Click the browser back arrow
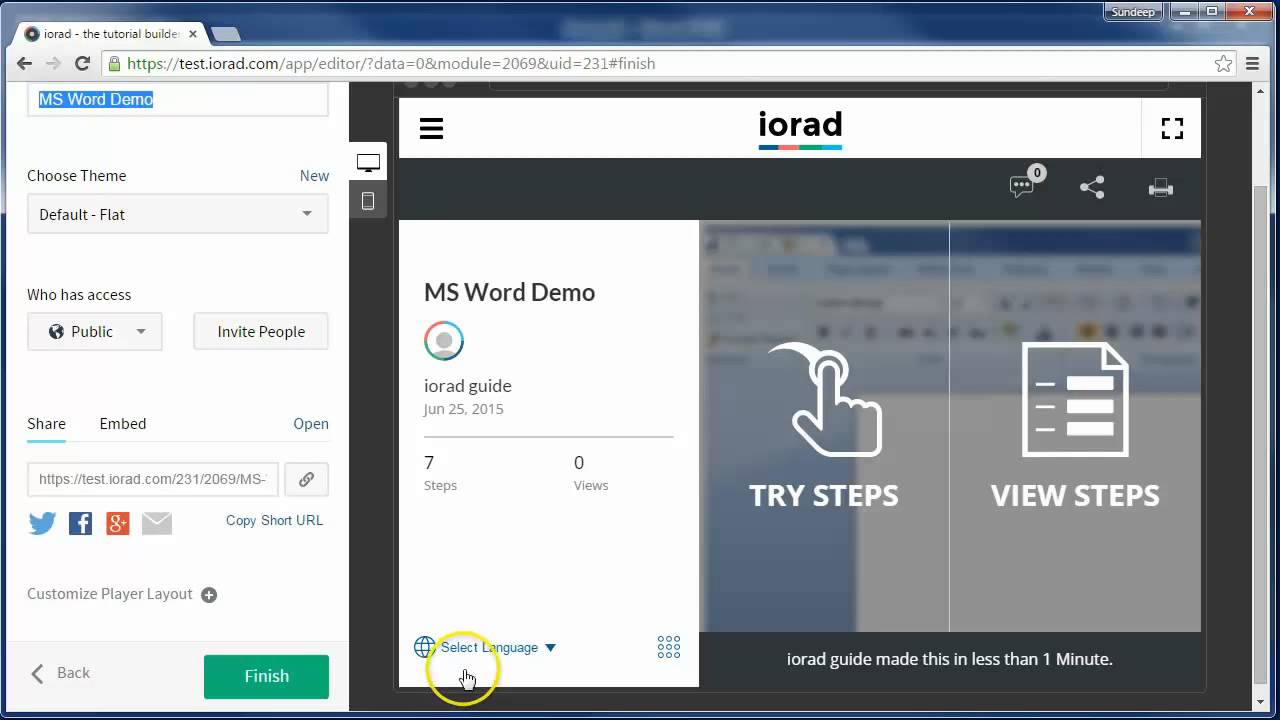 [24, 63]
